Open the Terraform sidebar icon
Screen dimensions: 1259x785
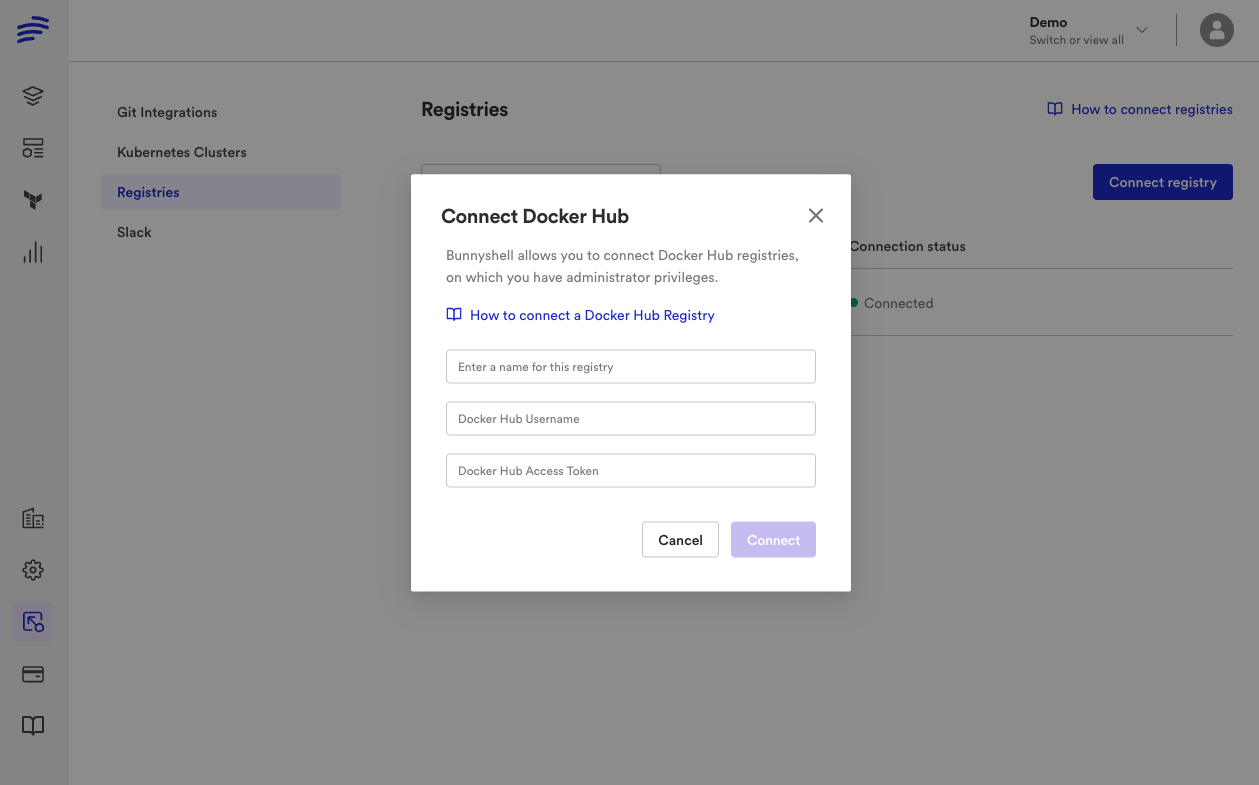33,200
